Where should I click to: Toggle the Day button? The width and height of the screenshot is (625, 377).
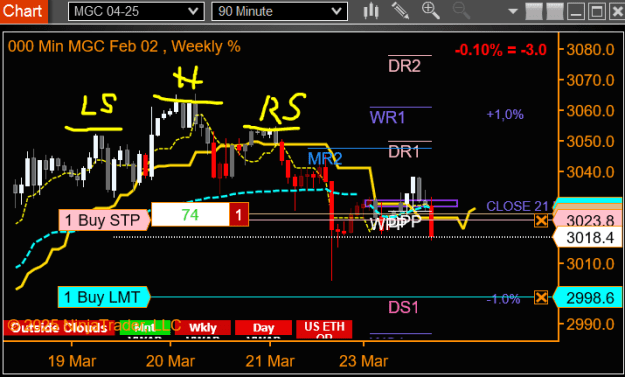[263, 328]
